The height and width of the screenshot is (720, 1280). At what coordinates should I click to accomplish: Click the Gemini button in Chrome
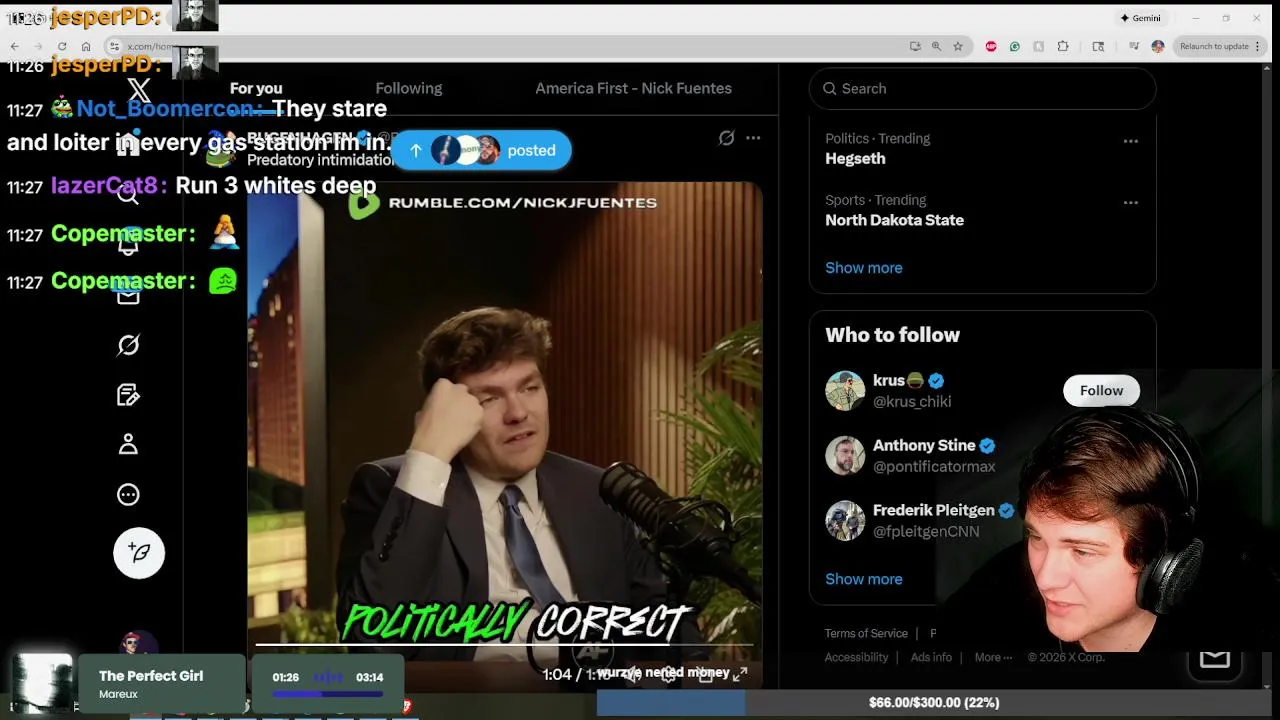[1140, 18]
